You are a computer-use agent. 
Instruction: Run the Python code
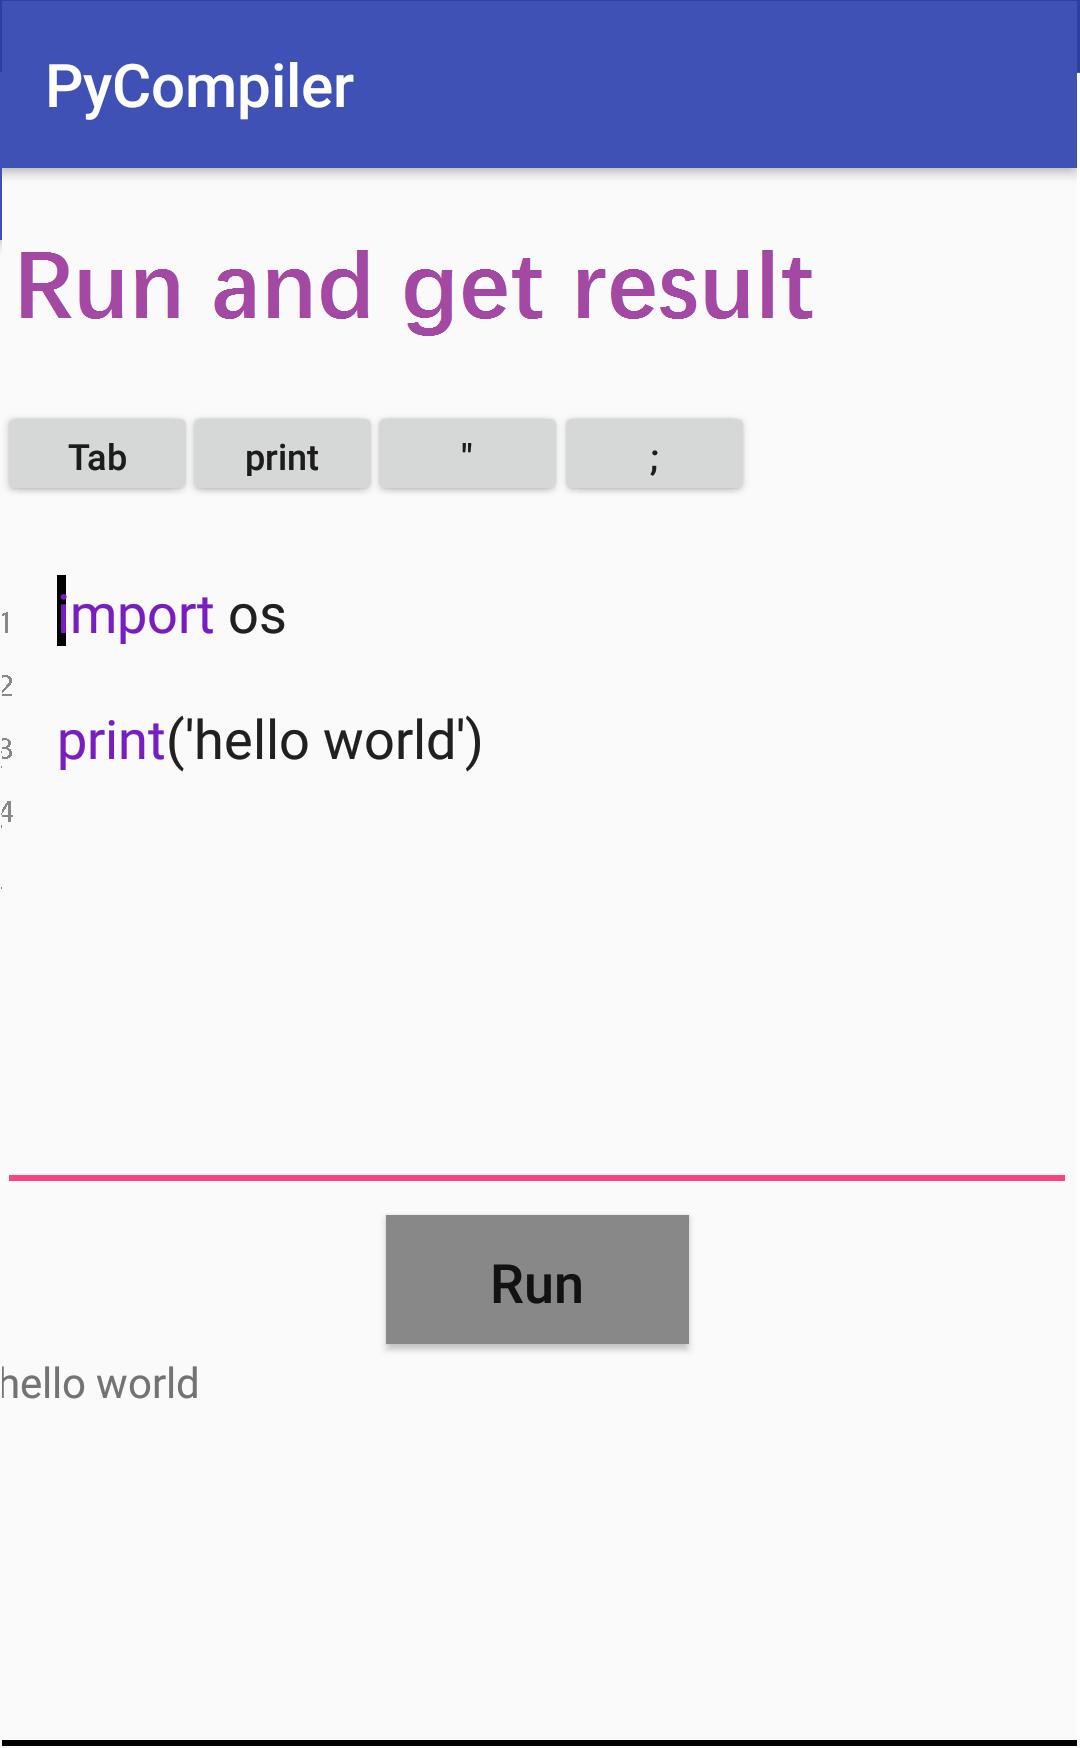click(x=537, y=1279)
